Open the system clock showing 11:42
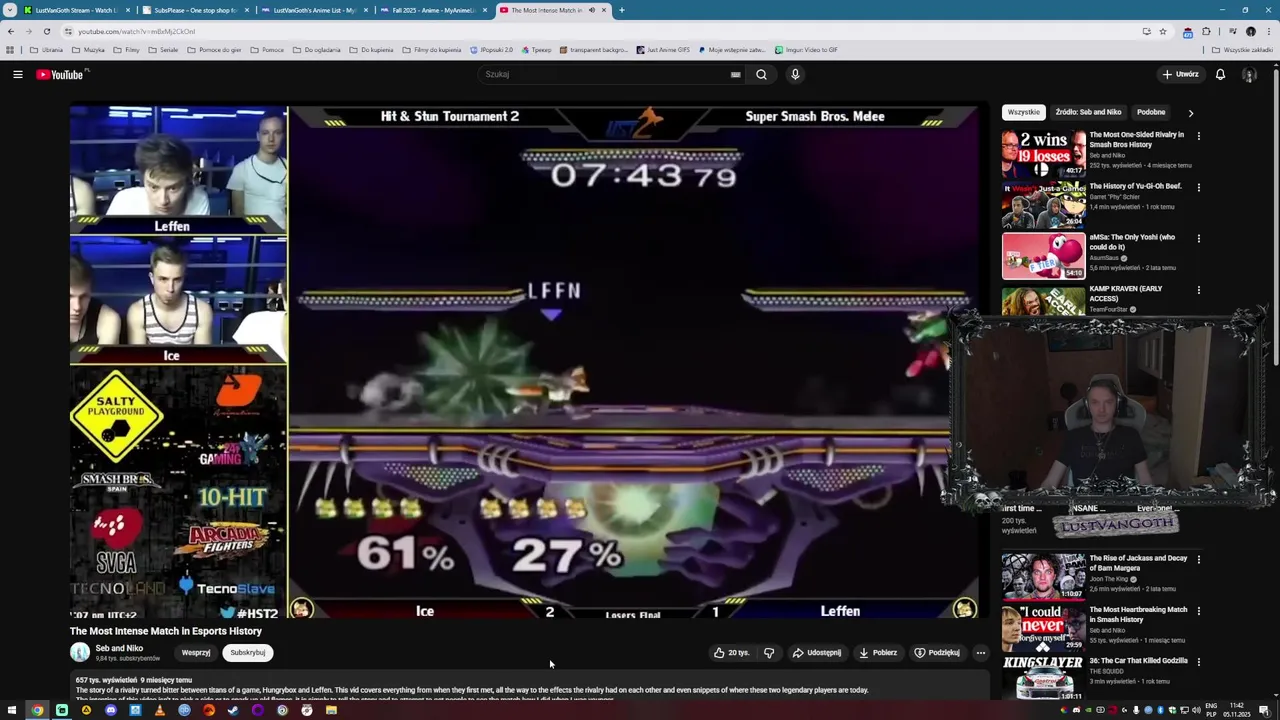Viewport: 1280px width, 720px height. tap(1237, 708)
